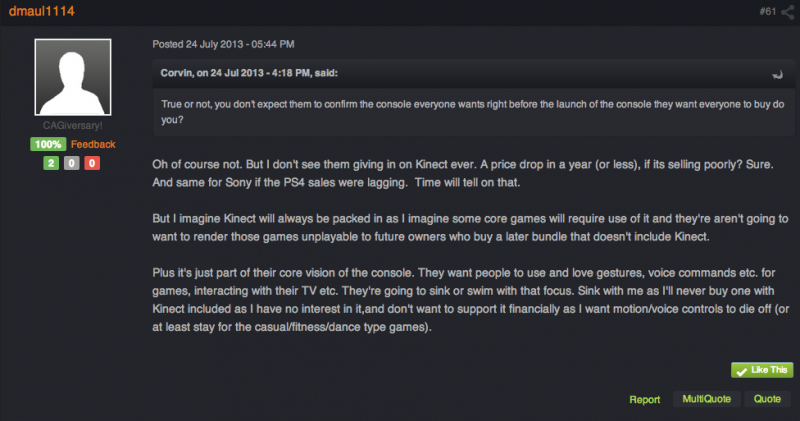Open dmaul1114 username profile link
Image resolution: width=800 pixels, height=421 pixels.
(42, 11)
